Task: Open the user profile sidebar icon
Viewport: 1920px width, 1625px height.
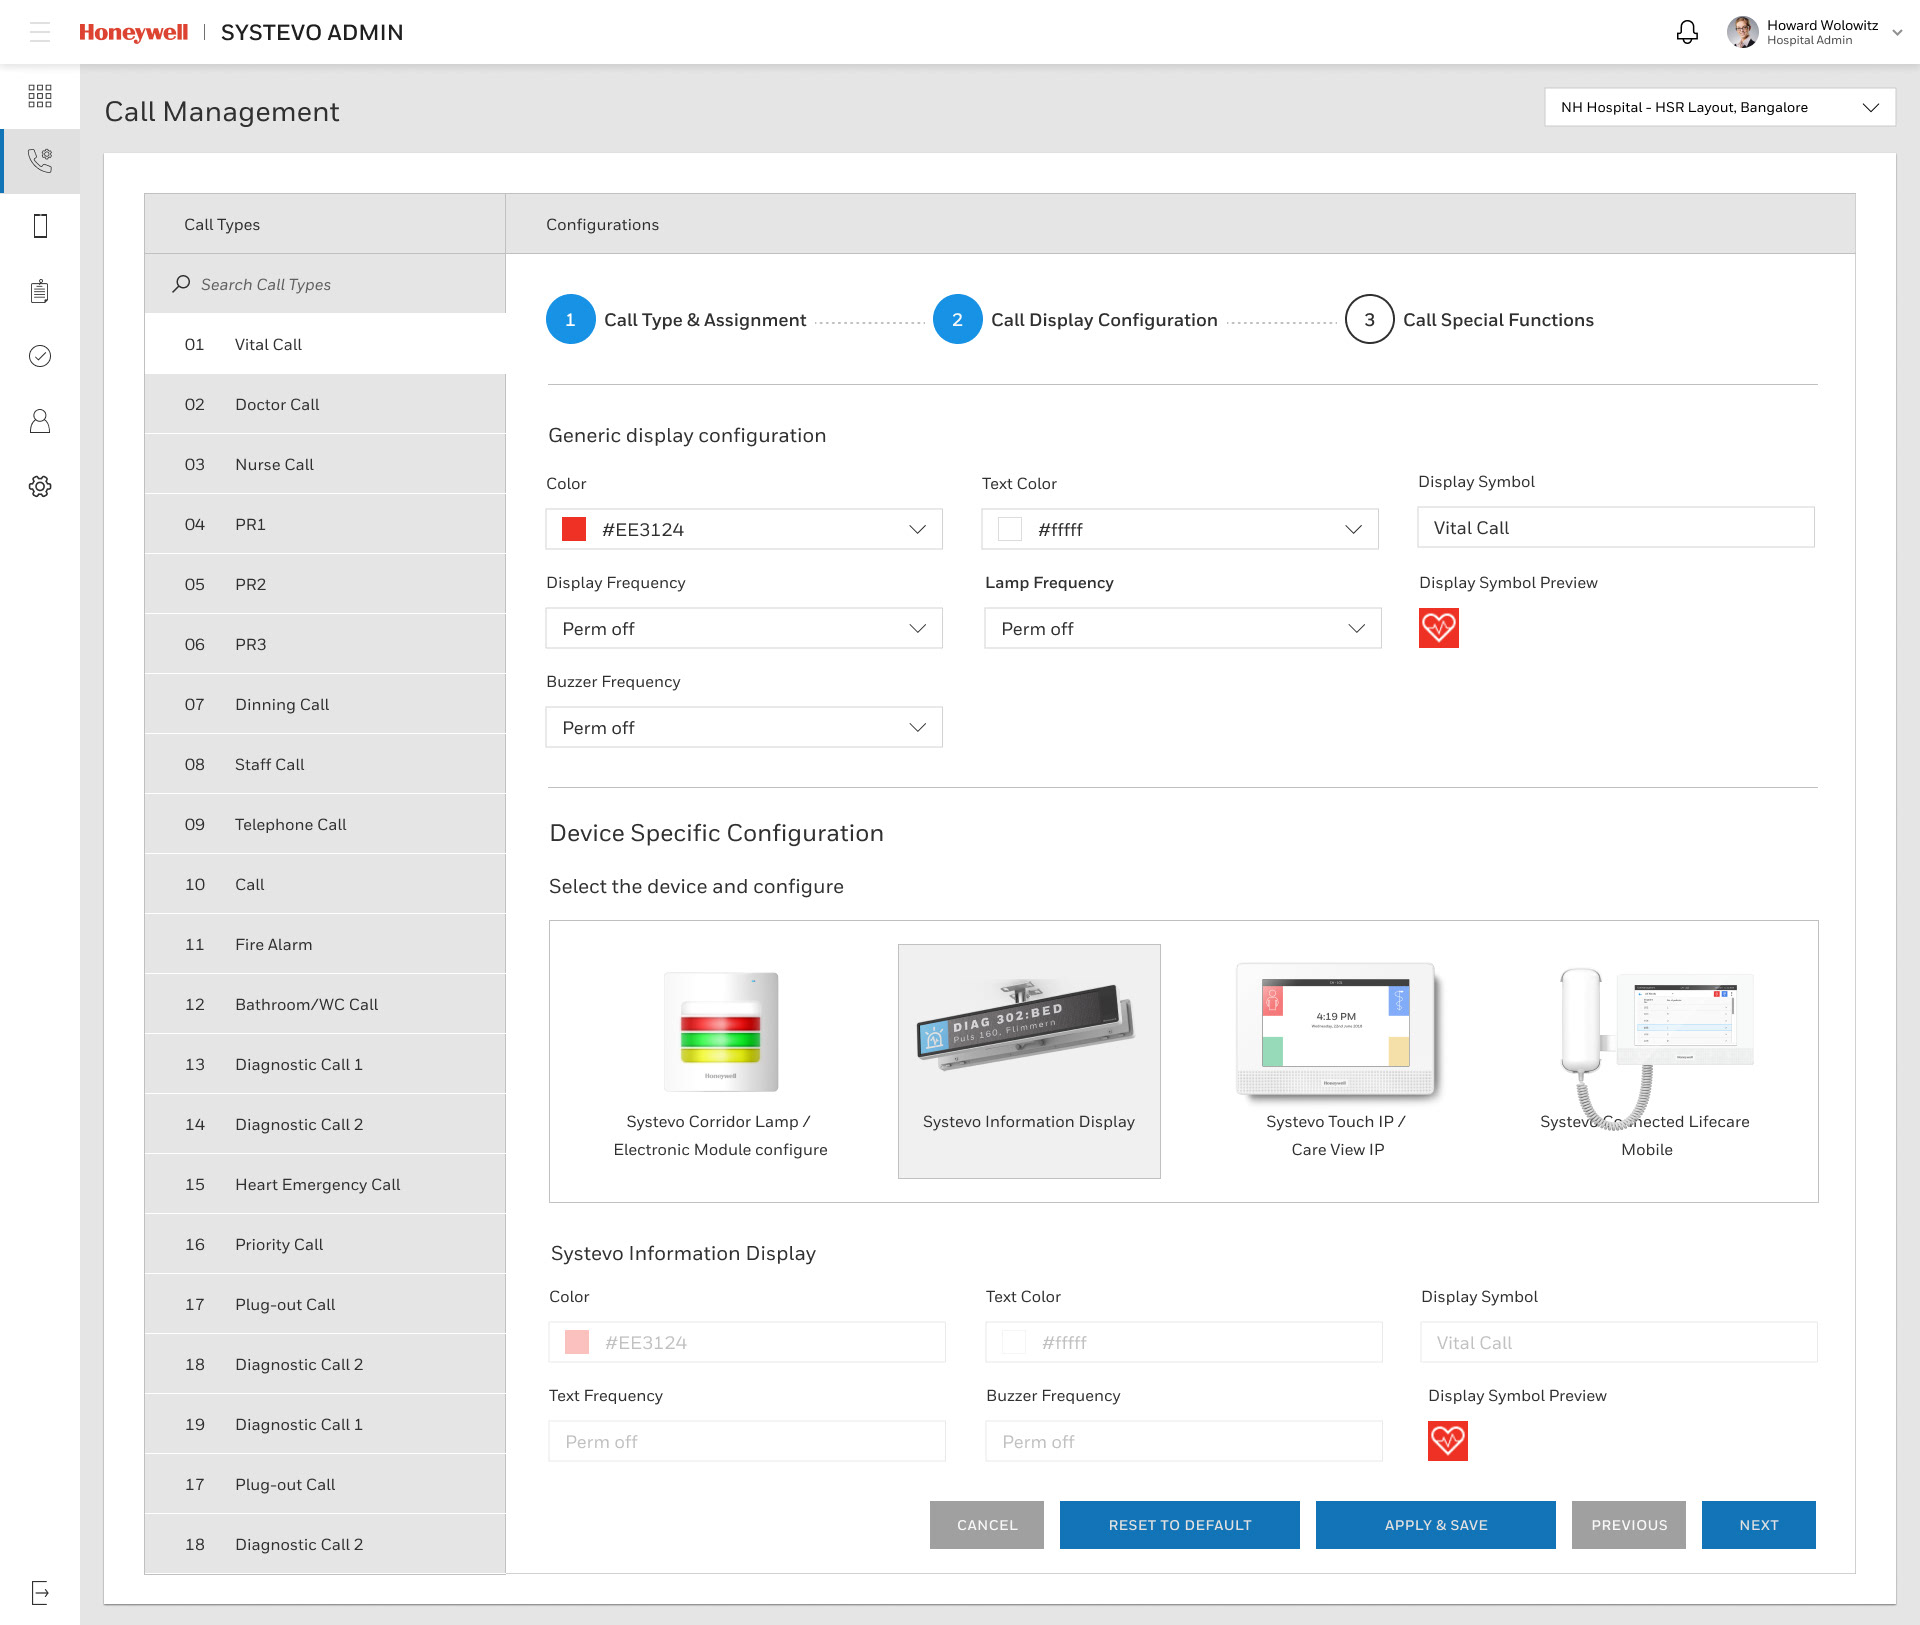Action: pyautogui.click(x=40, y=421)
